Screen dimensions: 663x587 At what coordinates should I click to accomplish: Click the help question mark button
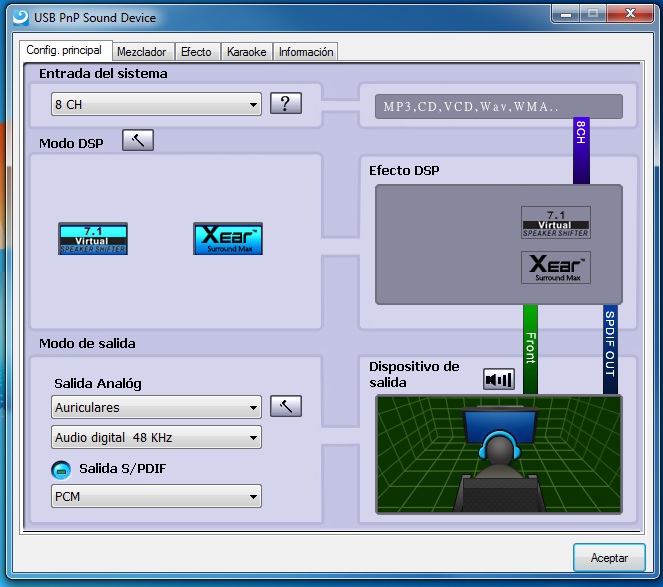[x=286, y=103]
